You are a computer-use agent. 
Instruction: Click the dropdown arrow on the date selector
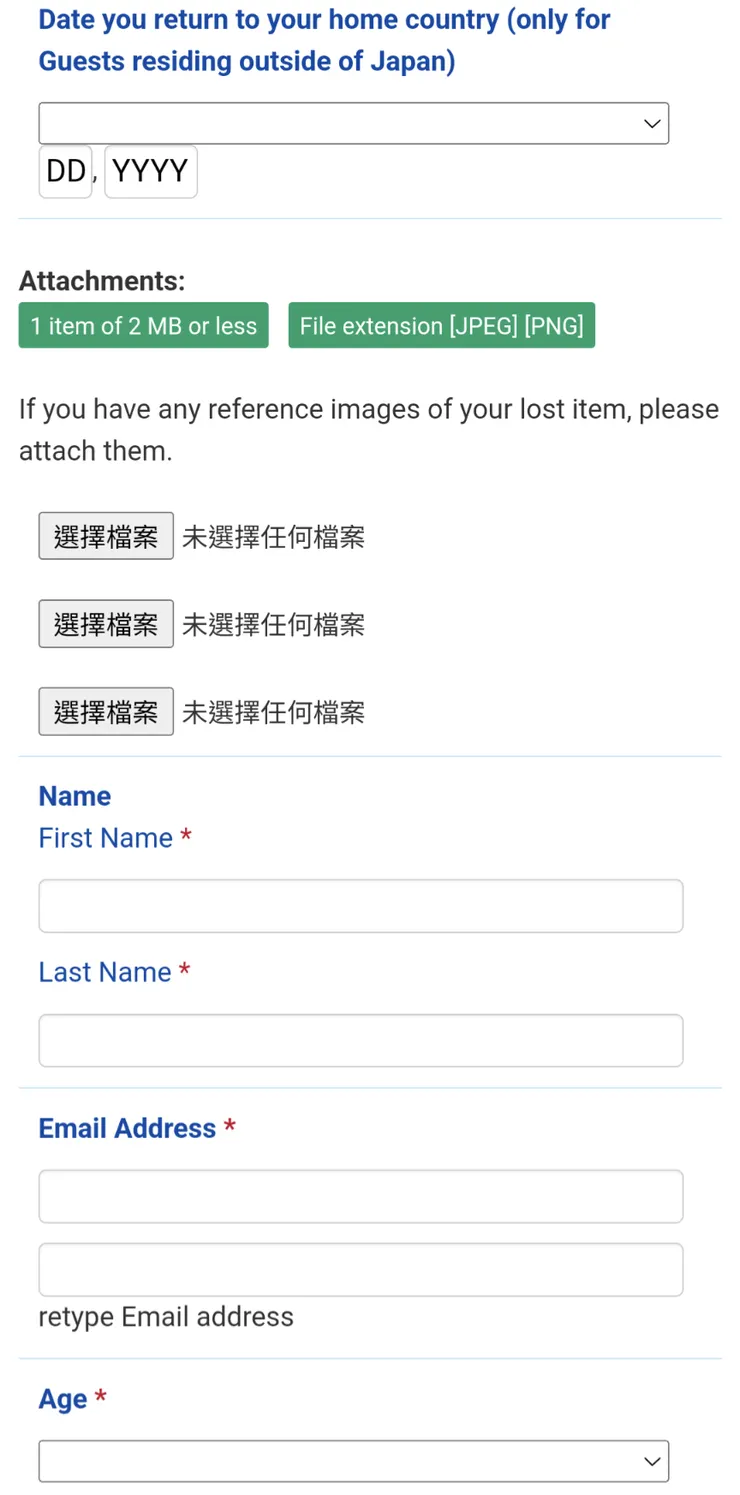pos(651,122)
